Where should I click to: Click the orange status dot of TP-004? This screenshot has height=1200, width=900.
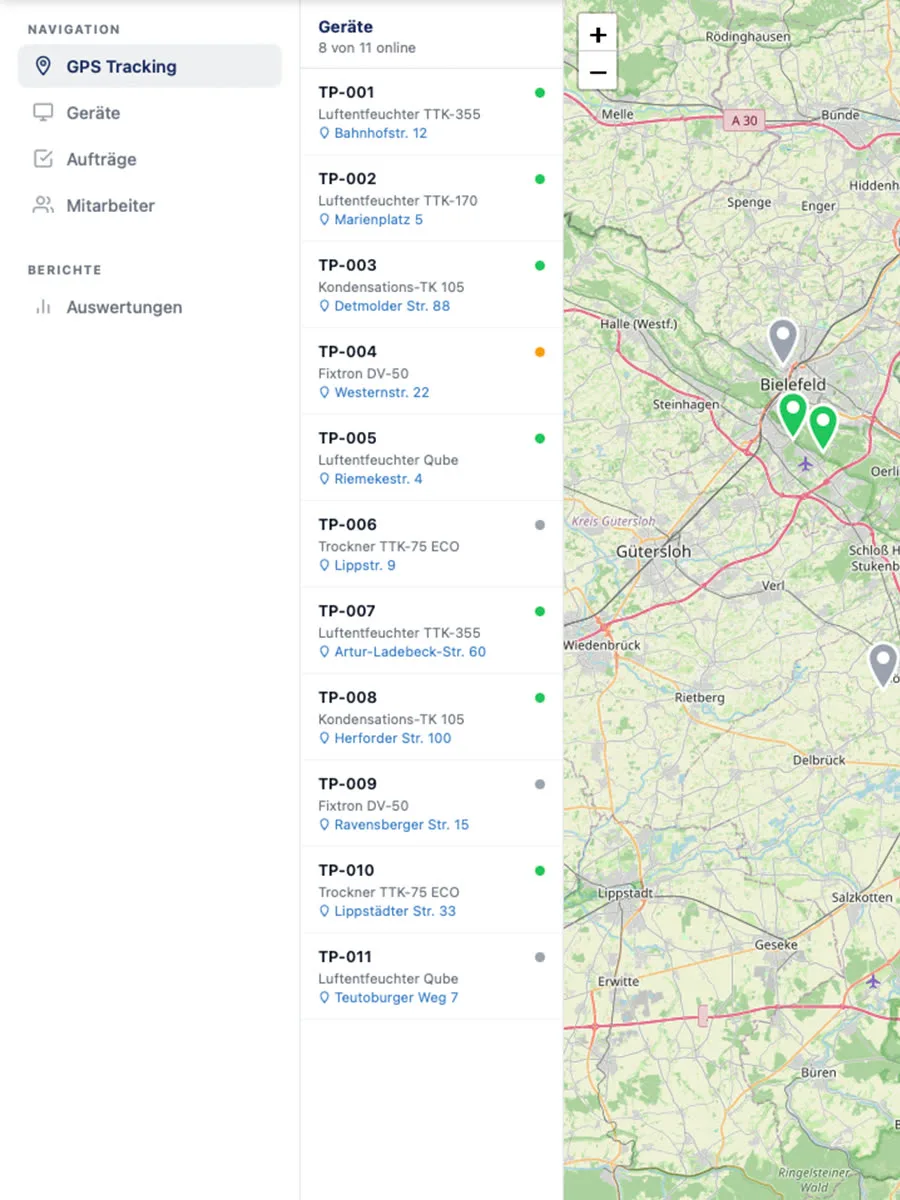(540, 352)
